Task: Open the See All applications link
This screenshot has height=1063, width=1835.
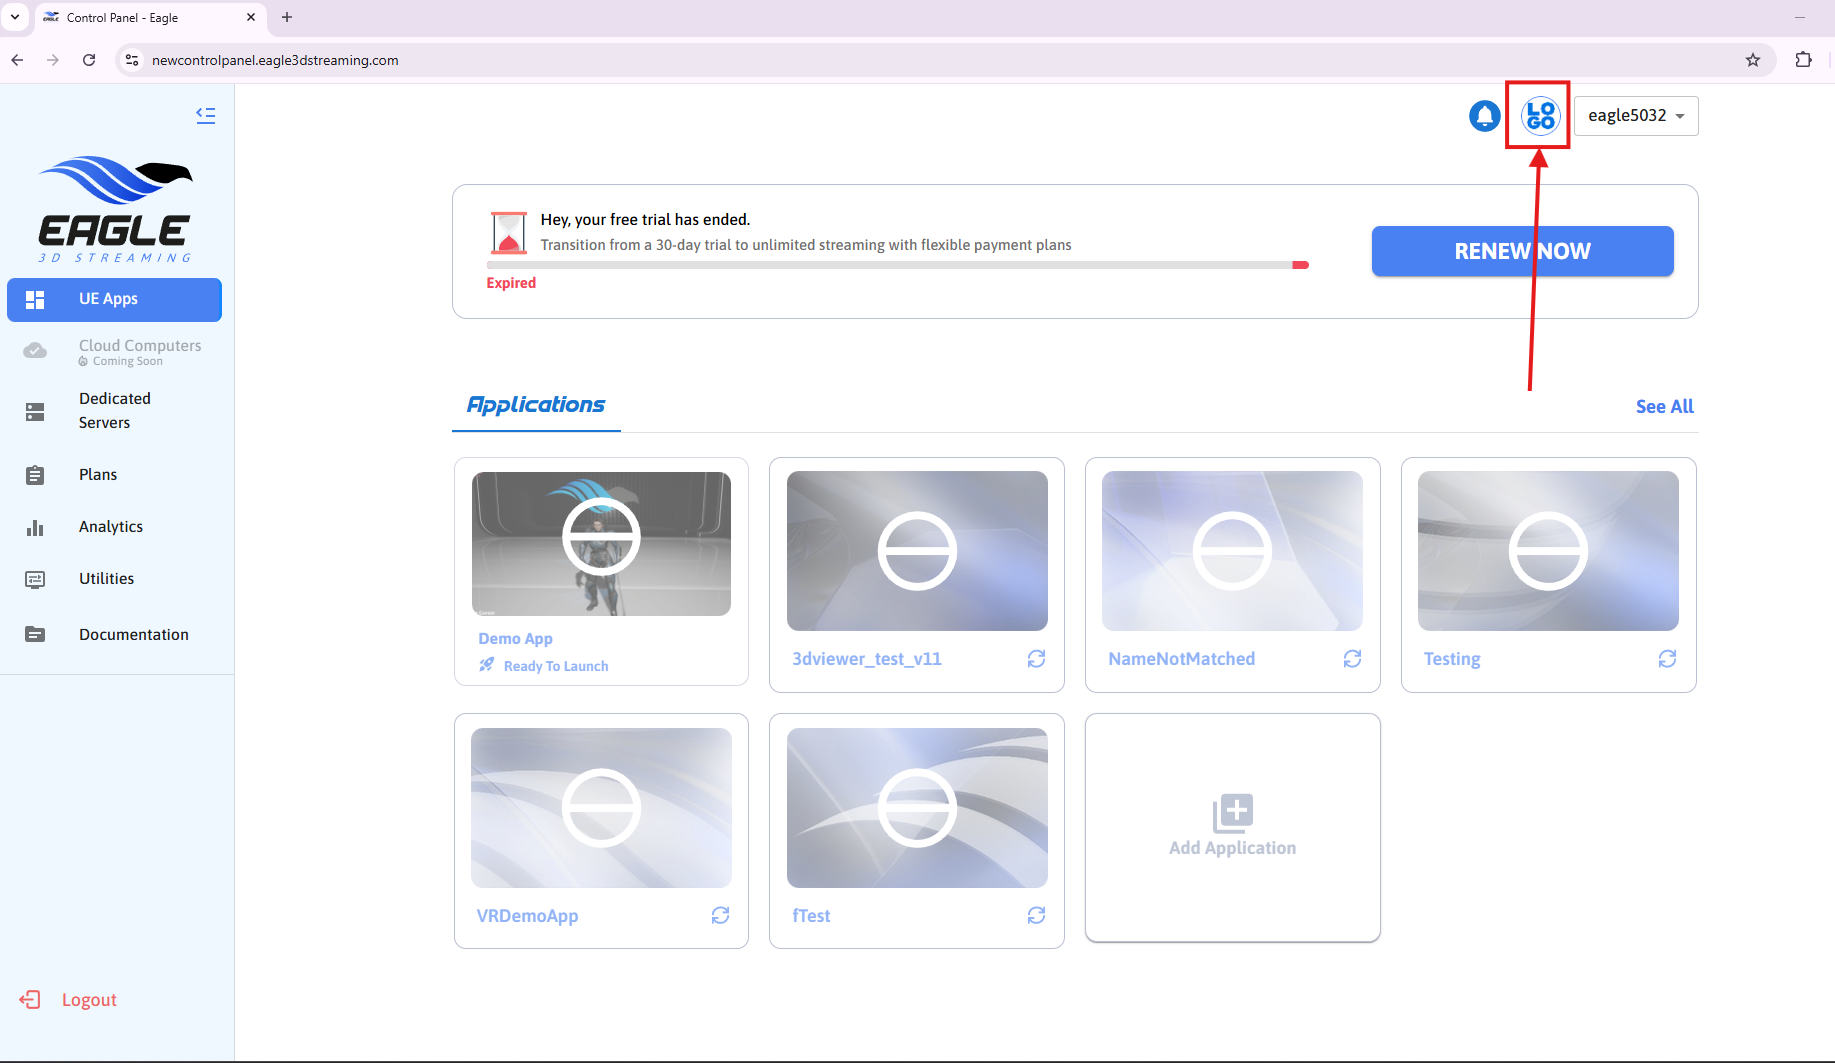Action: tap(1664, 406)
